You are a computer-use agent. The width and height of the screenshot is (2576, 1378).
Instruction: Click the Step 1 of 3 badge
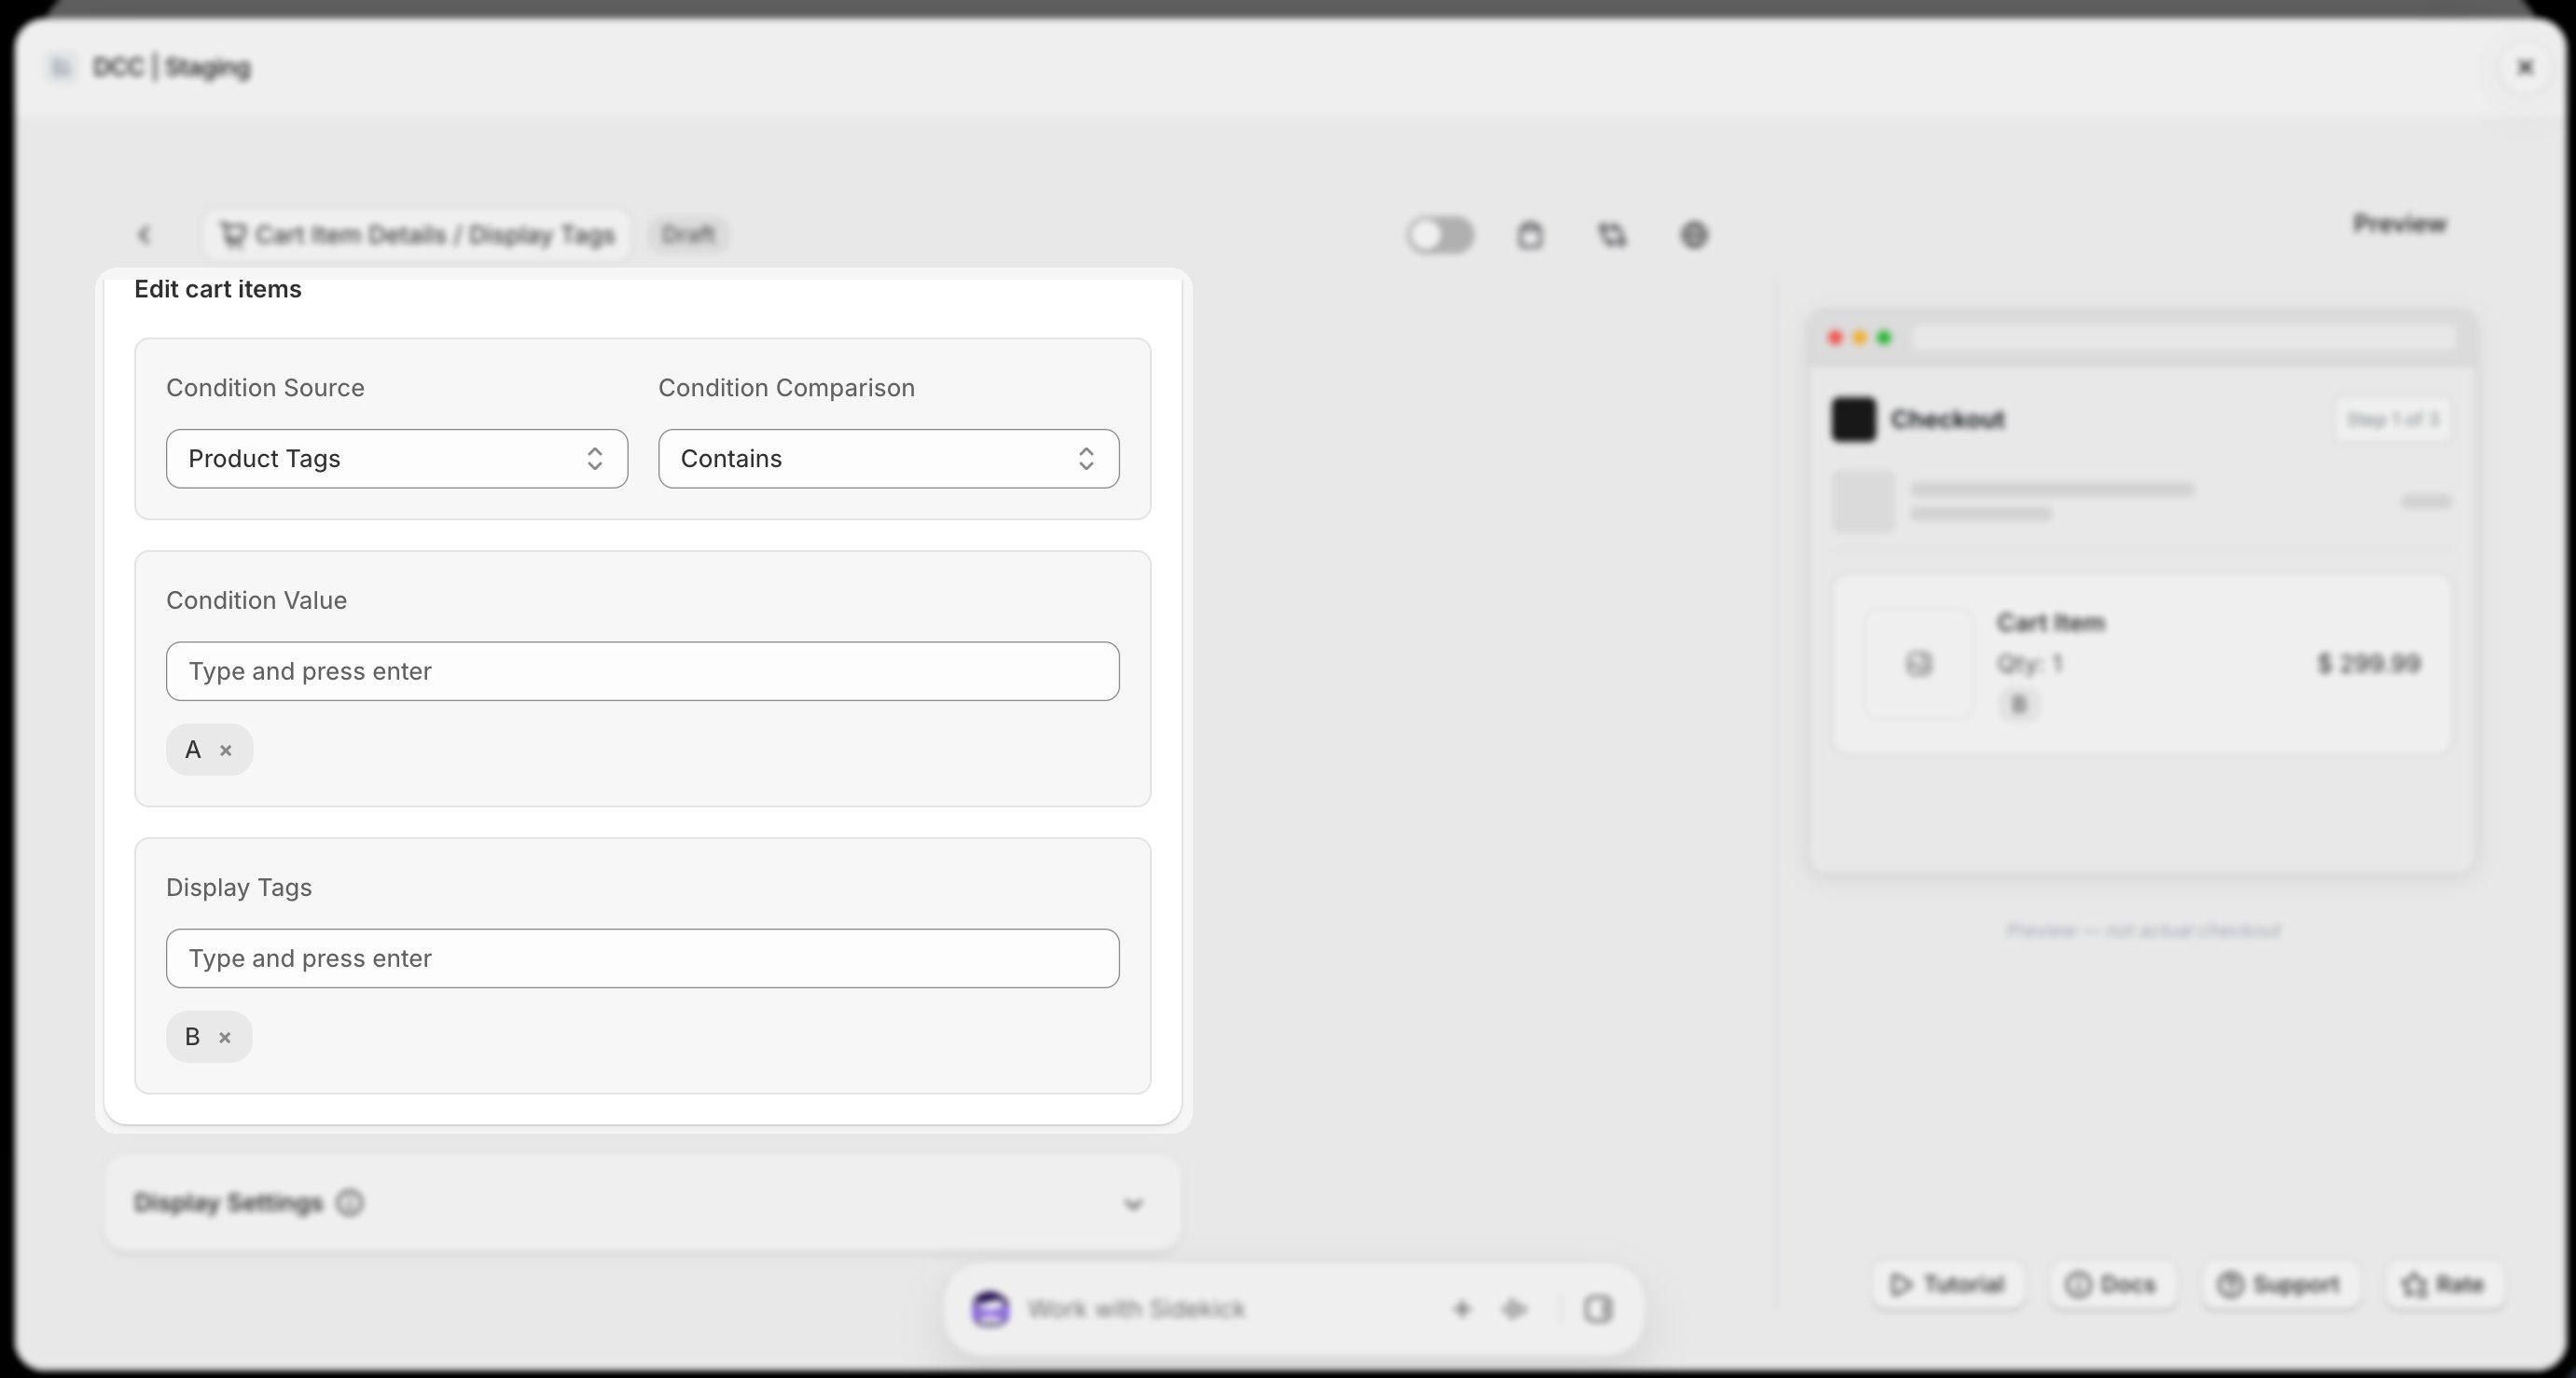[2392, 419]
